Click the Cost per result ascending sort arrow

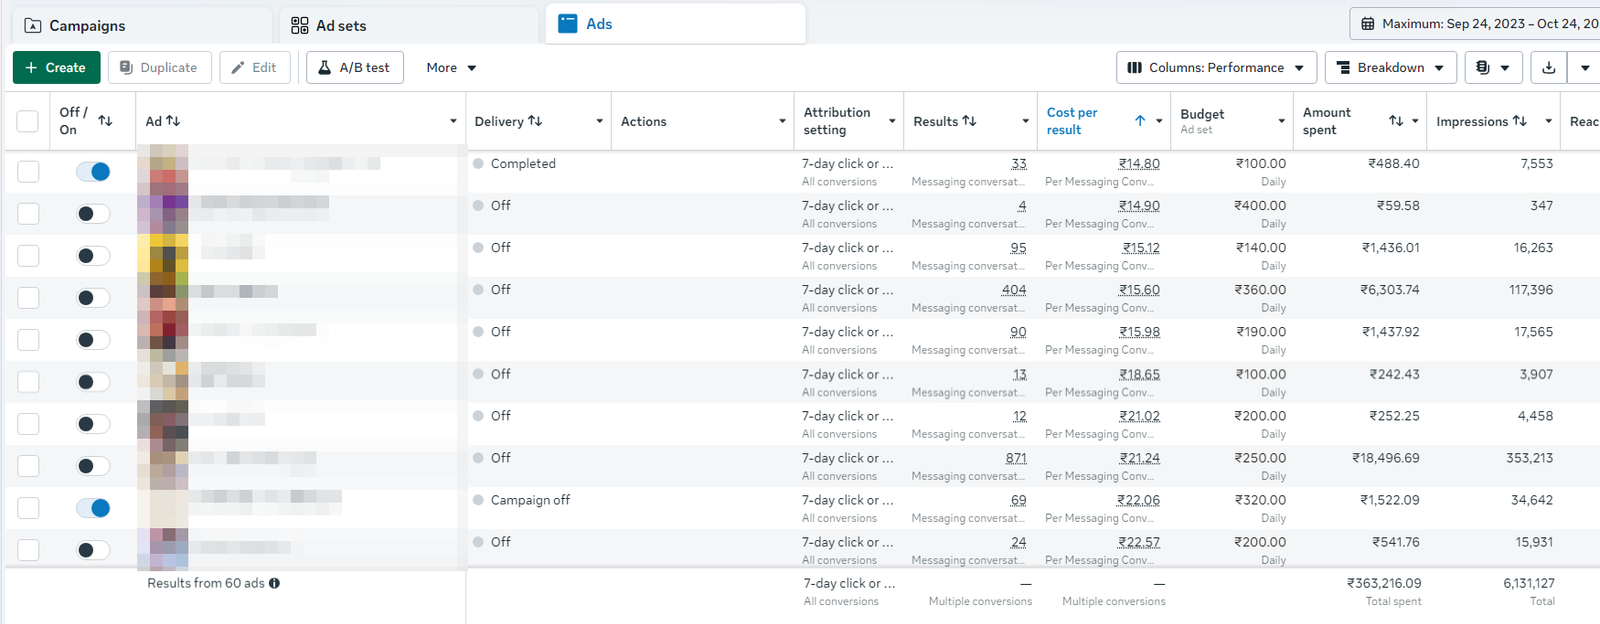click(x=1140, y=120)
